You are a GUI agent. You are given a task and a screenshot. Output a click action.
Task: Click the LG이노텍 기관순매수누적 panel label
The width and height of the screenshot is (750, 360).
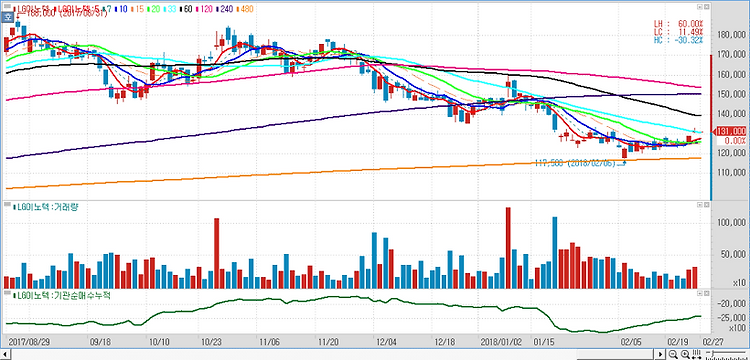click(62, 295)
